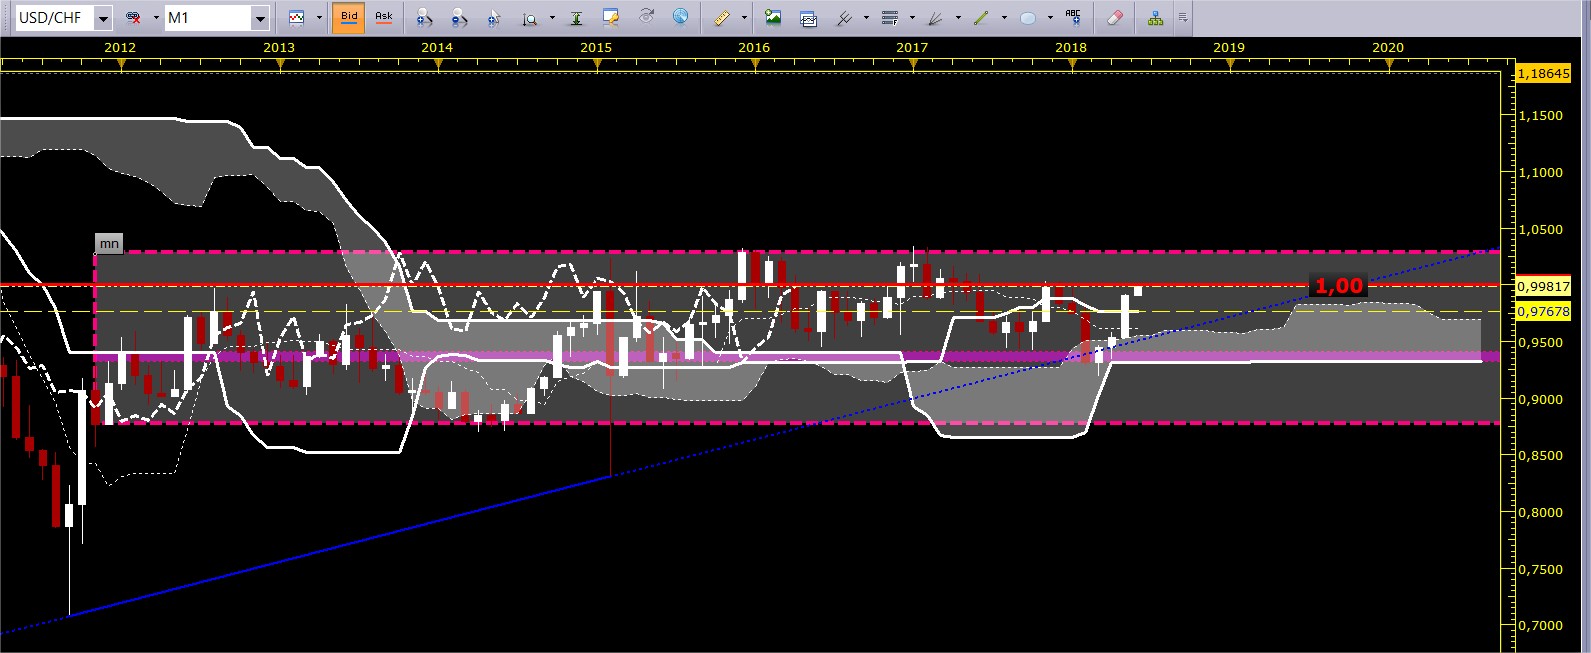Select the green trend line tool
This screenshot has width=1591, height=653.
(x=981, y=18)
